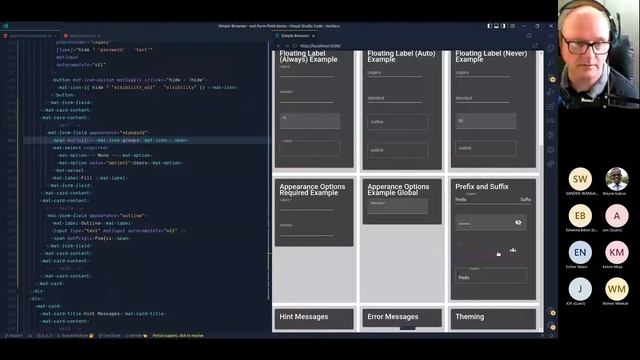Click the mat-form-field appearance standard code line

point(98,133)
